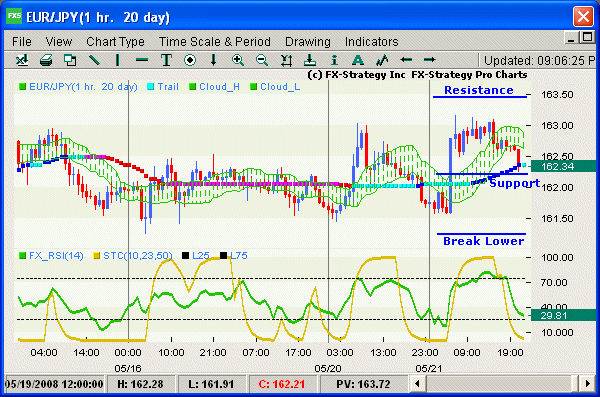The image size is (600, 397).
Task: Select the vertical line drawing tool
Action: [x=118, y=60]
